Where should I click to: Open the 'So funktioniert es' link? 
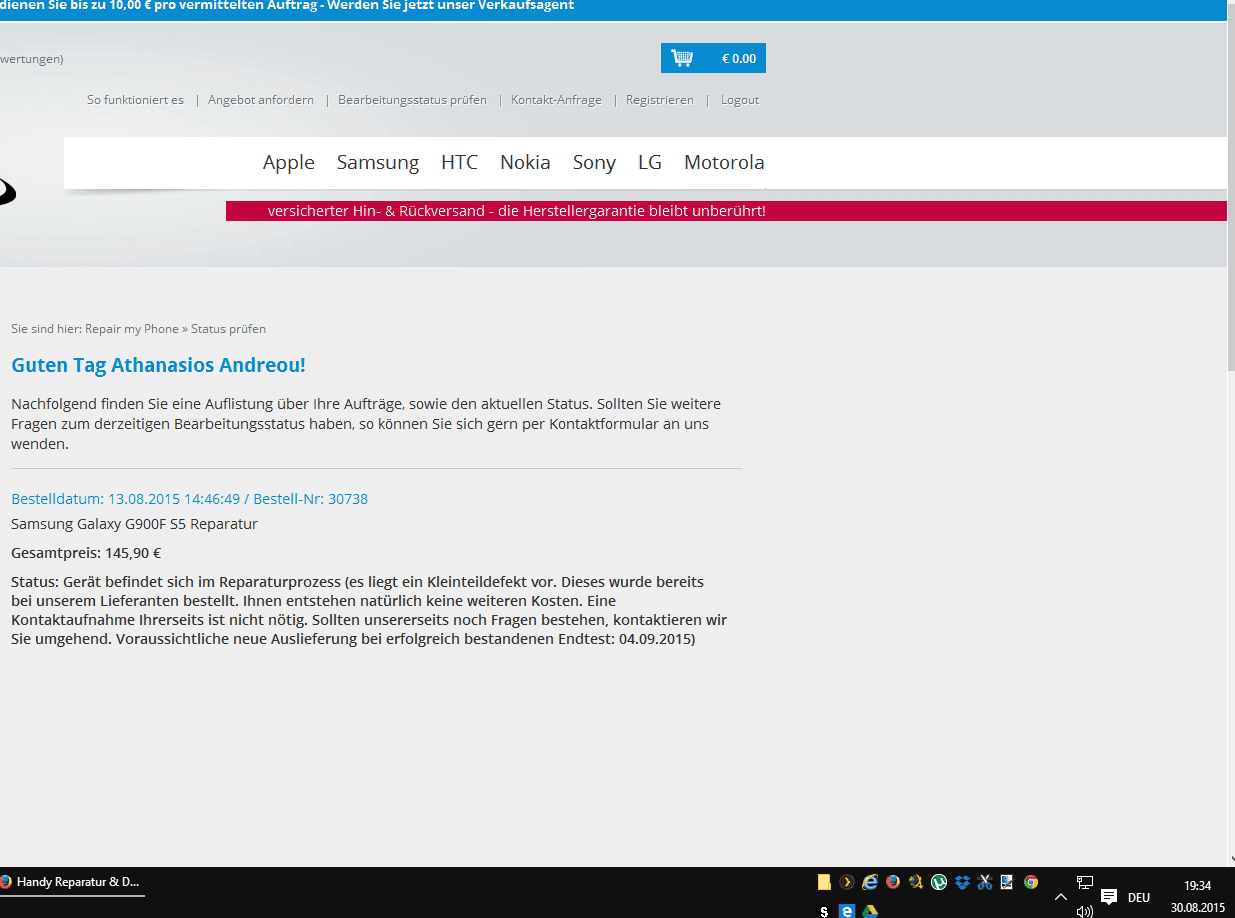[135, 100]
